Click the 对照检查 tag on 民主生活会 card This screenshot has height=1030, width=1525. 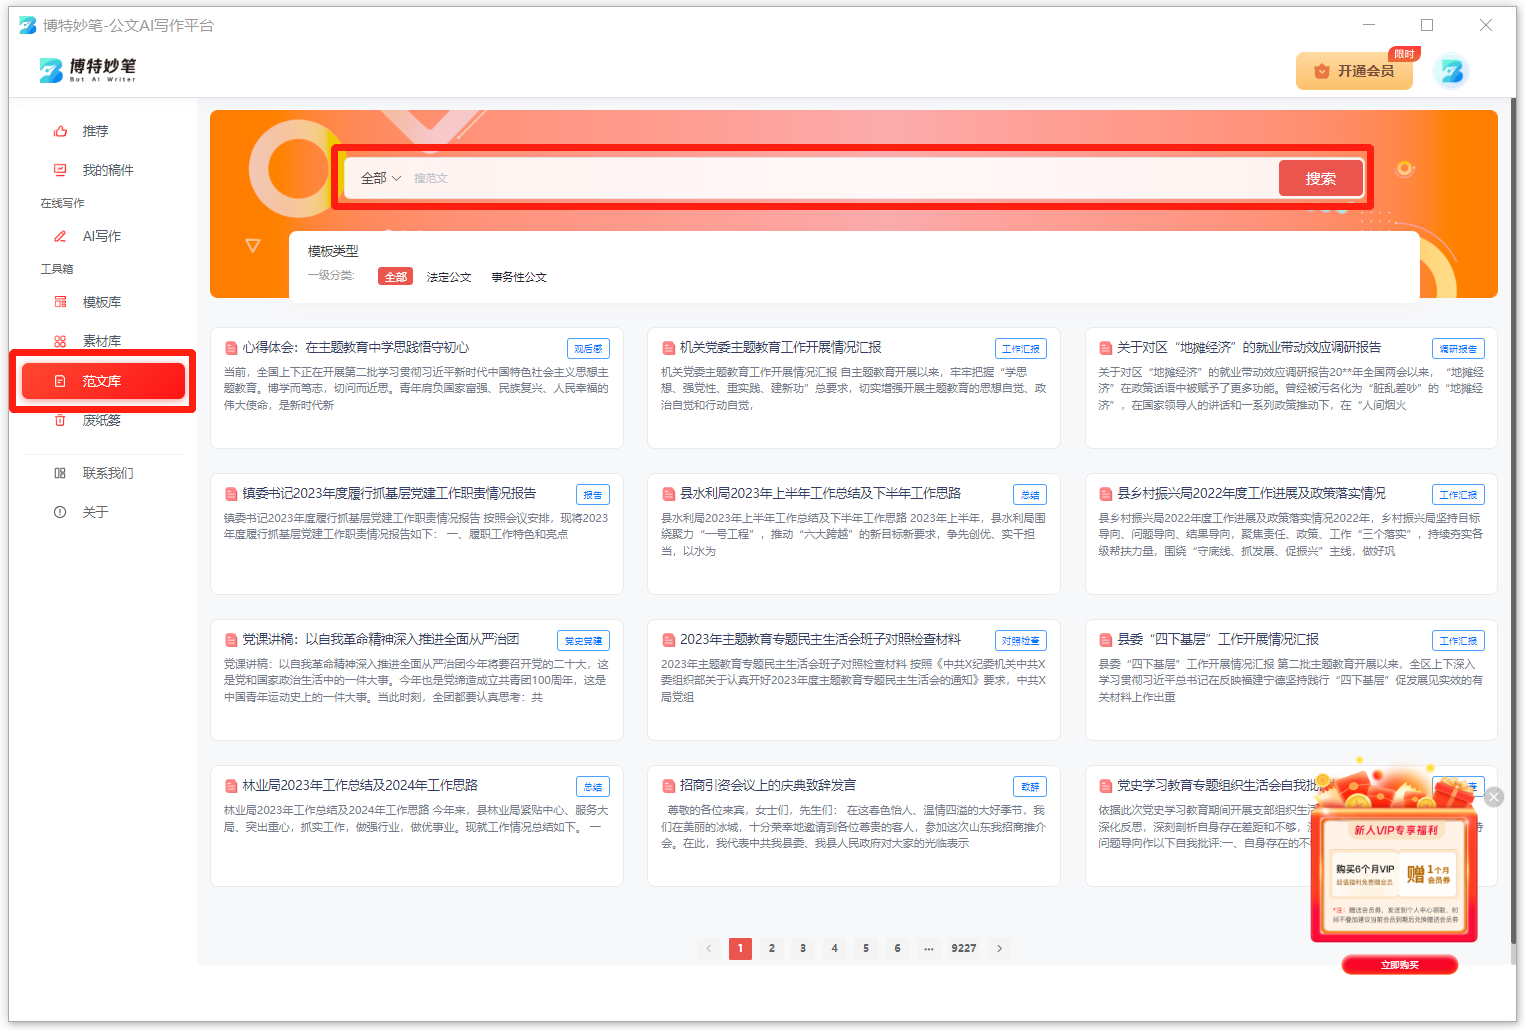click(x=1021, y=641)
